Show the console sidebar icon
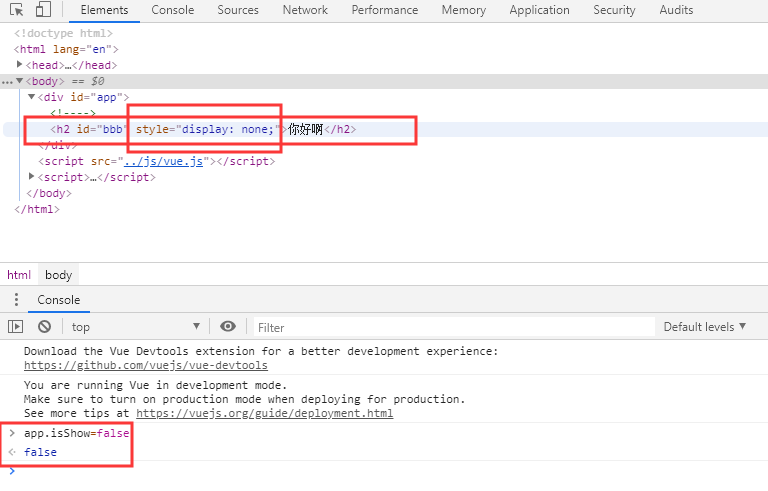 15,326
